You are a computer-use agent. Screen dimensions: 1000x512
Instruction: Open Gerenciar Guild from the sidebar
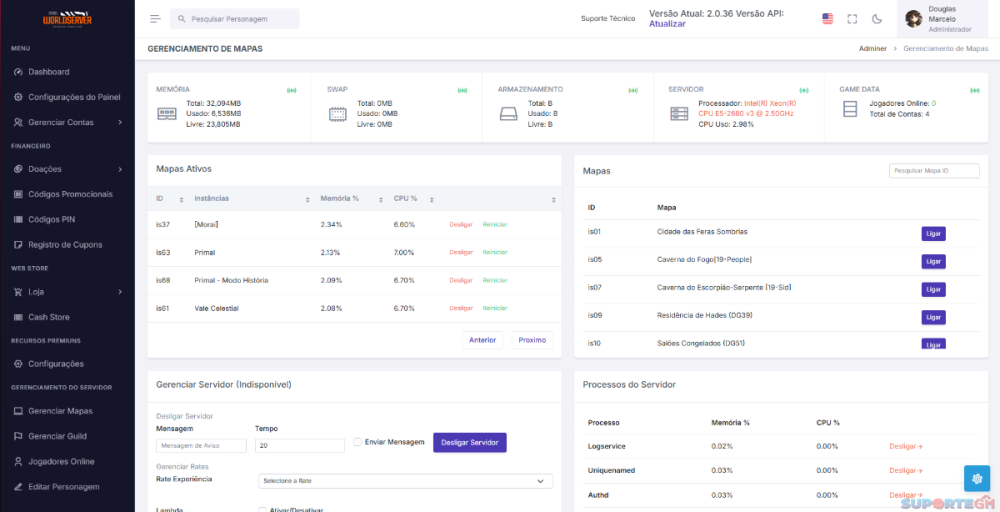[x=57, y=436]
